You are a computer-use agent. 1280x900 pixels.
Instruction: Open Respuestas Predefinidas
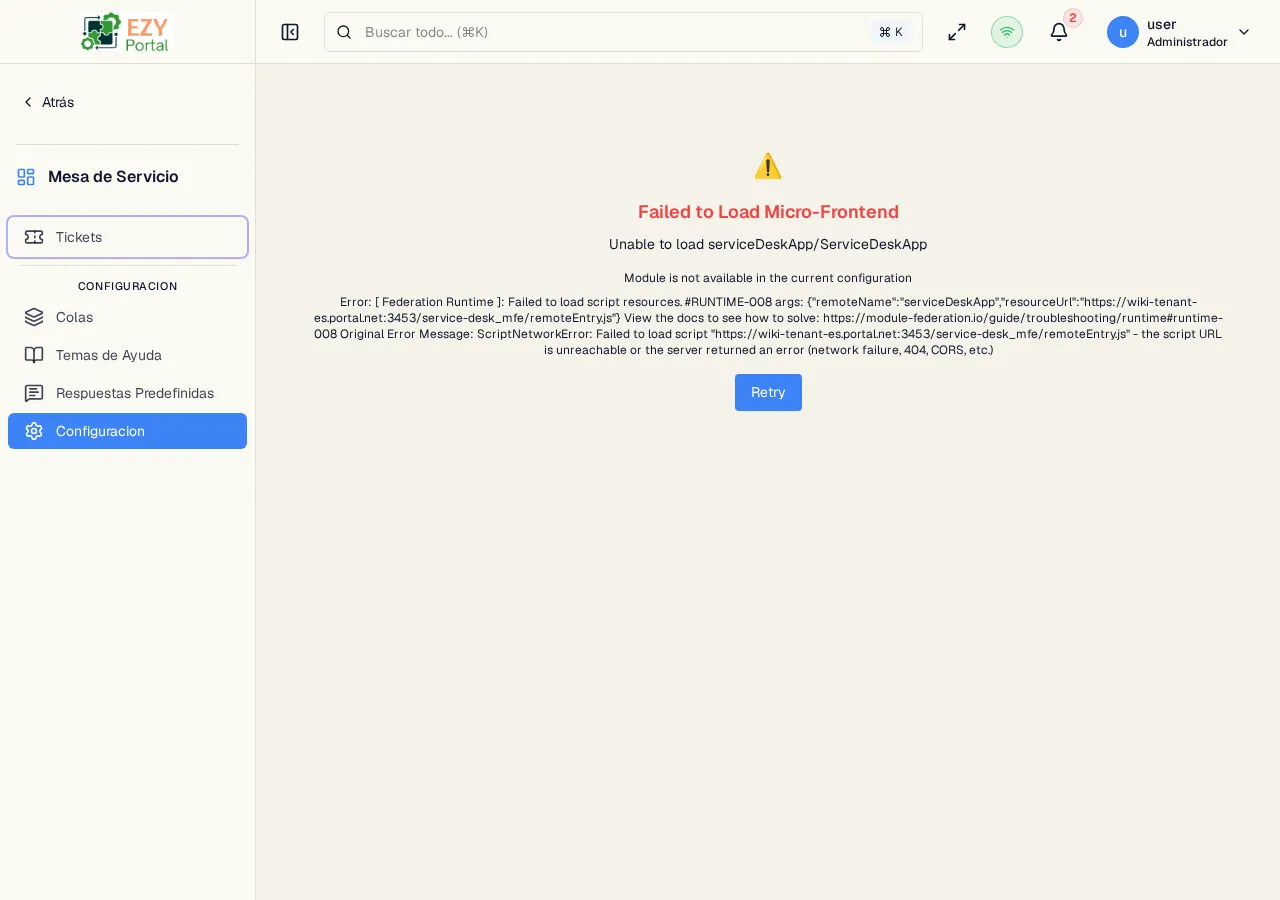click(127, 393)
